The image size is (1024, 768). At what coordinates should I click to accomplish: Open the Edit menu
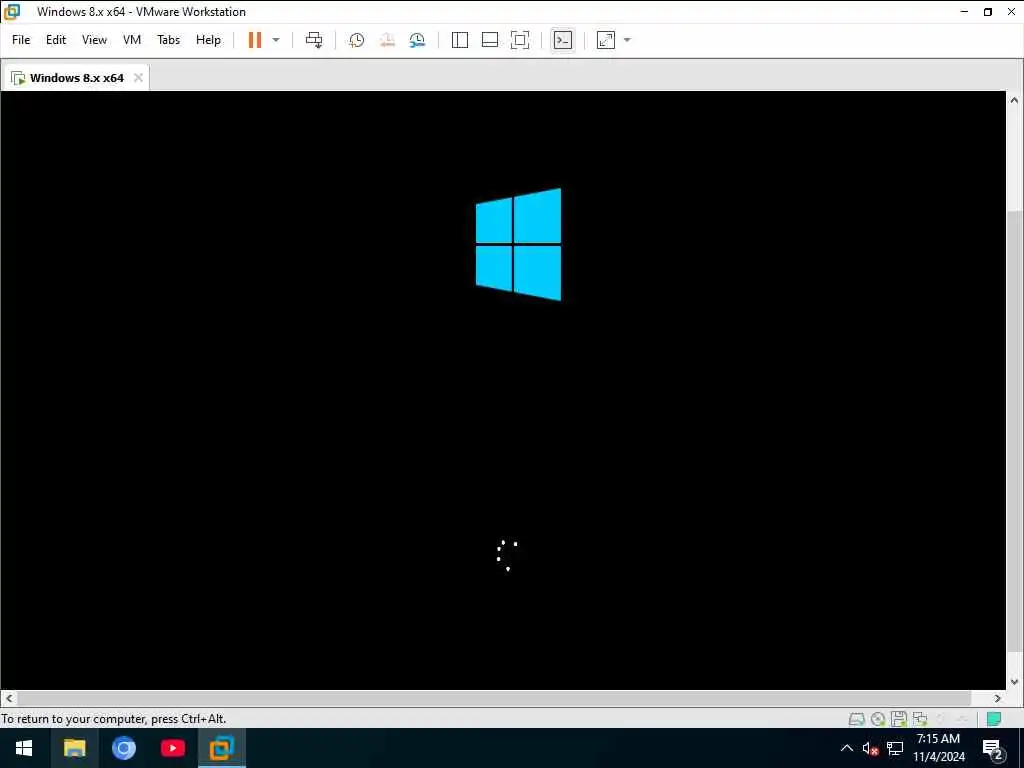coord(56,40)
